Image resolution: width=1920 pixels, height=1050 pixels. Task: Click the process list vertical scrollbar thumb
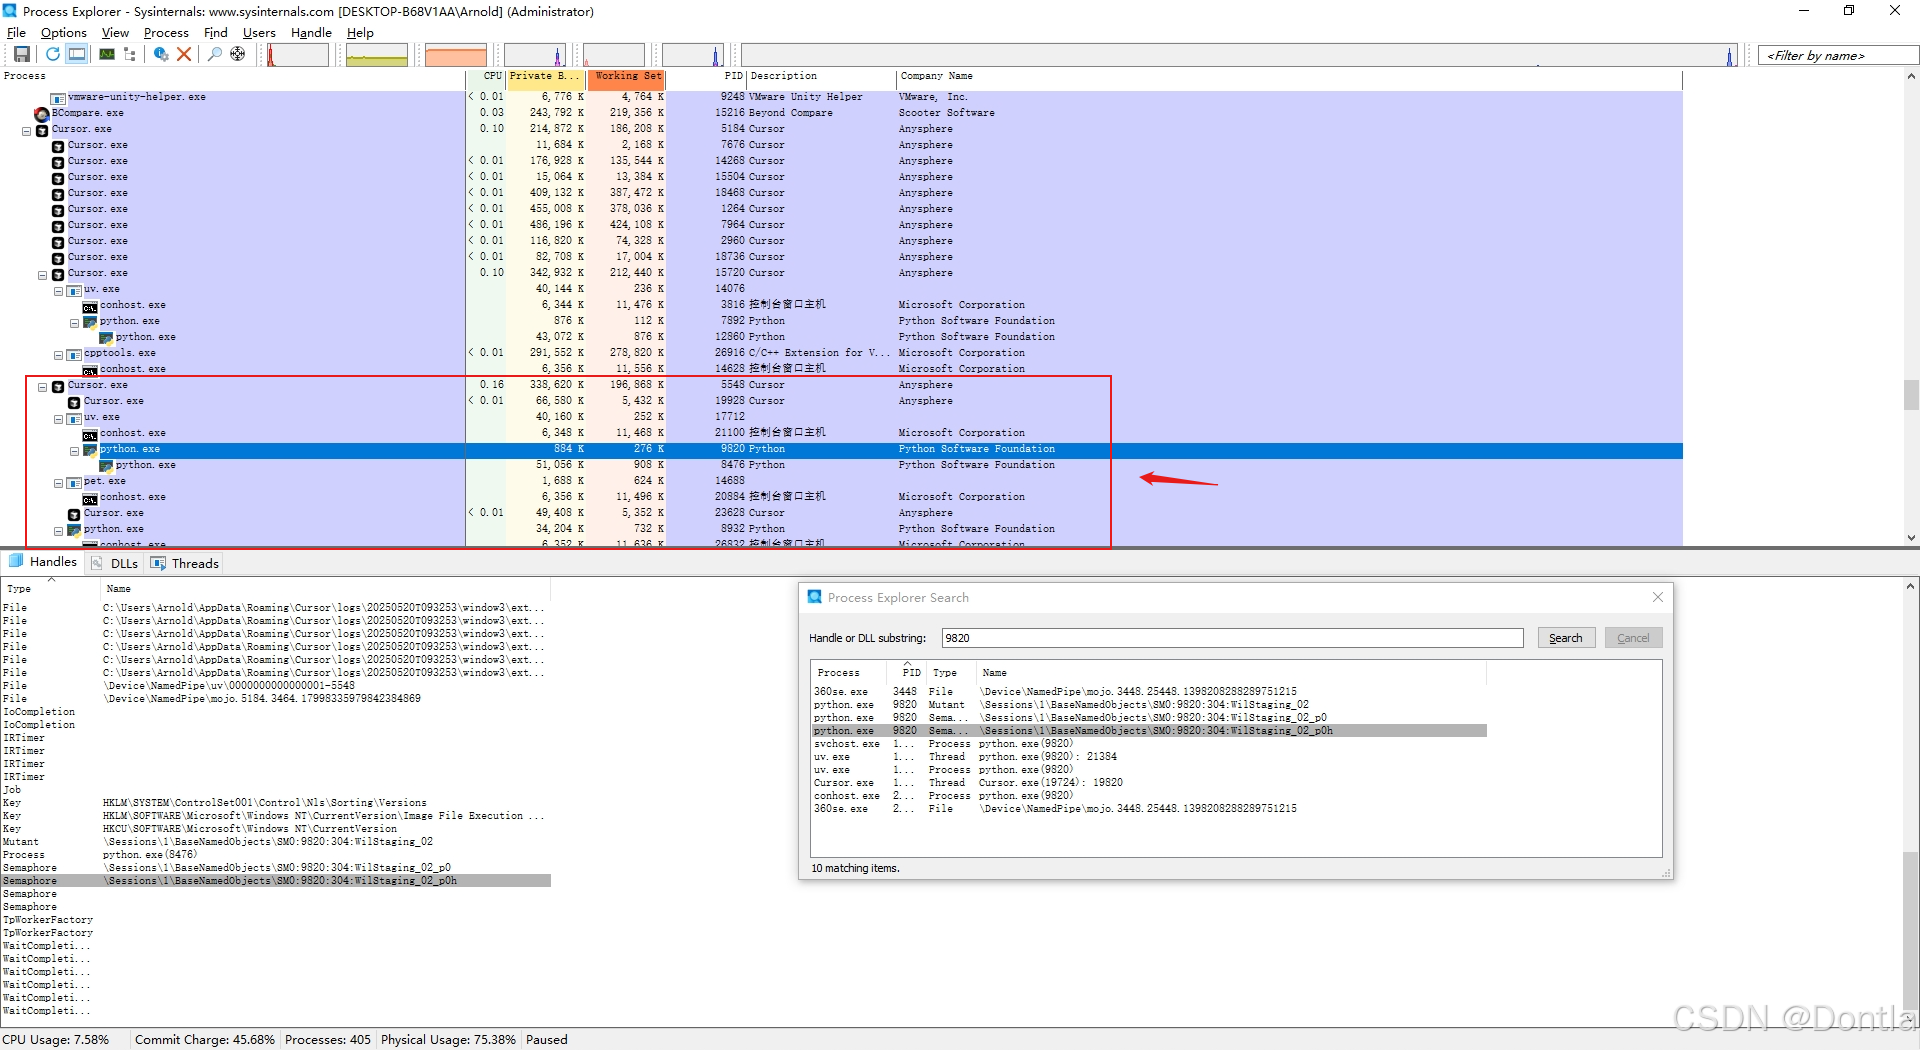pyautogui.click(x=1911, y=395)
